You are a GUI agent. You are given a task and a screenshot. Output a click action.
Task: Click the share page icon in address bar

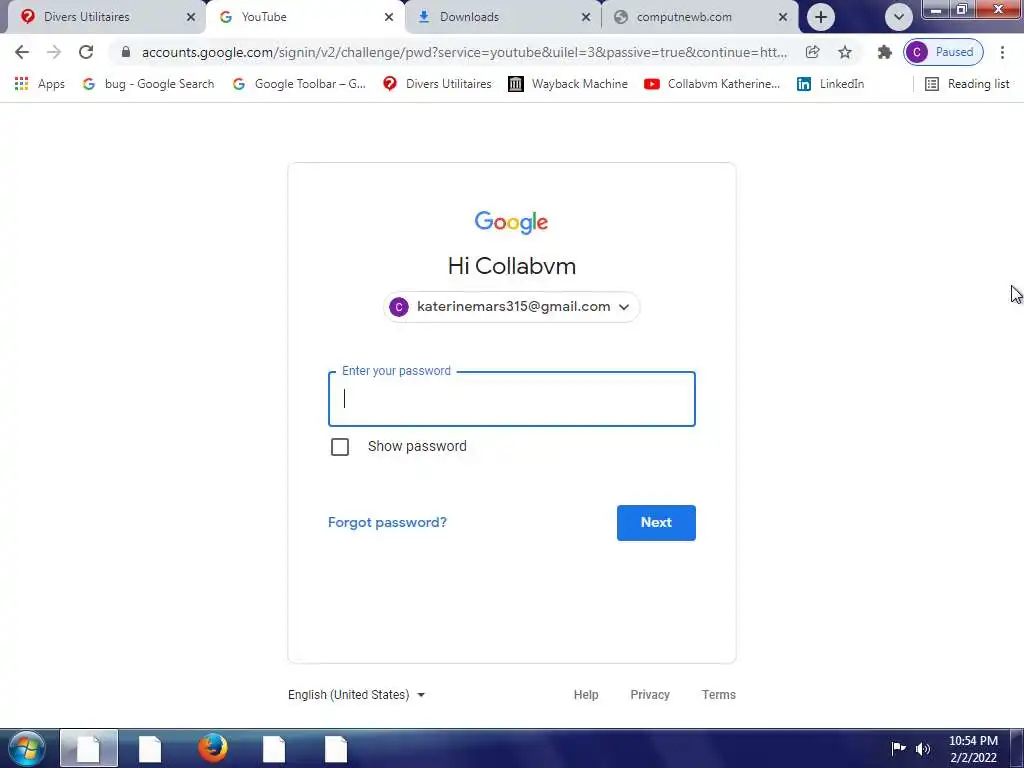(812, 52)
